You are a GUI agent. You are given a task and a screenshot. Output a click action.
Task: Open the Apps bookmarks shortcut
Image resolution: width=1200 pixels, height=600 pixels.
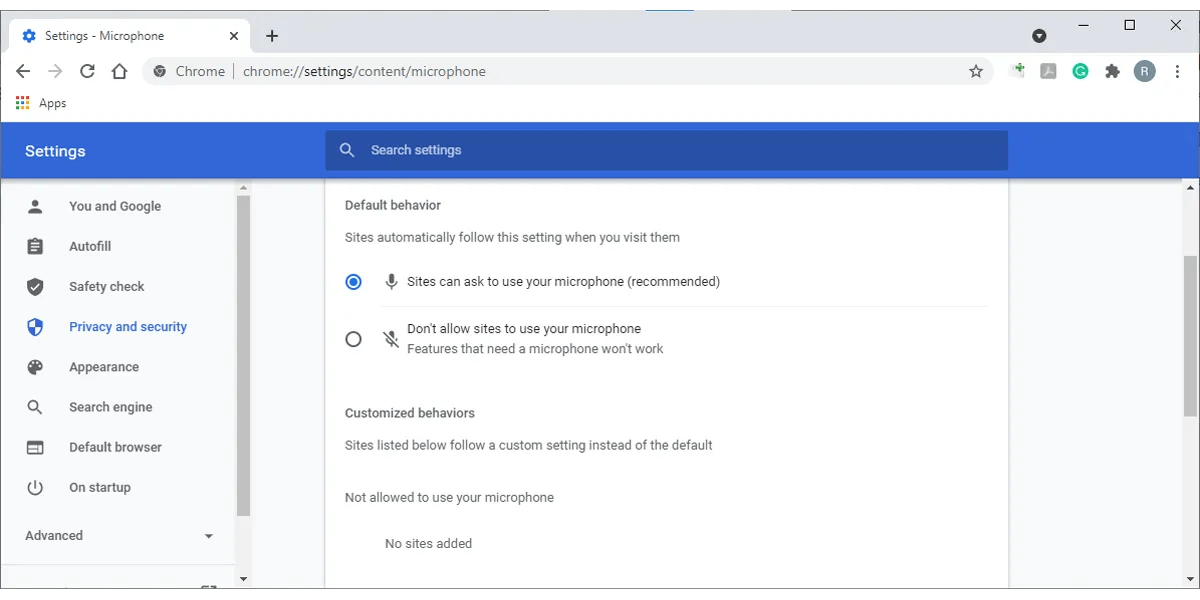[41, 102]
